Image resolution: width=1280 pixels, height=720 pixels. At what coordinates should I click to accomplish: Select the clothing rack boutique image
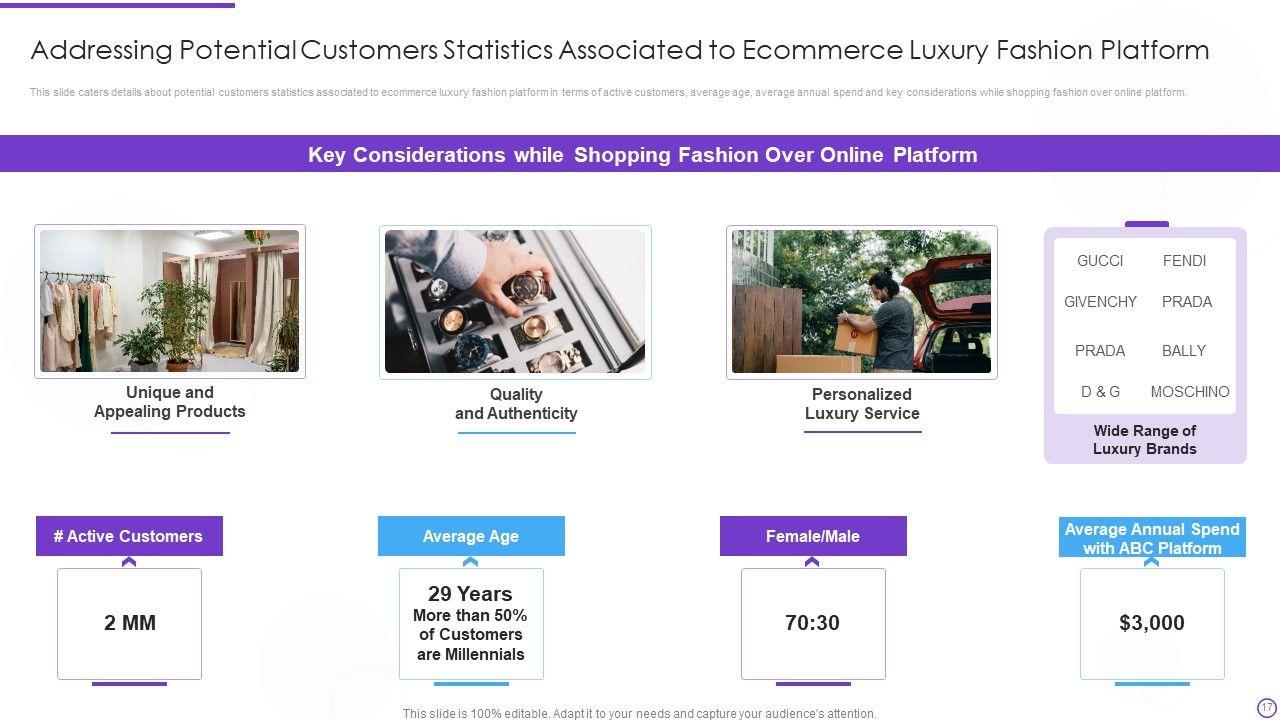coord(169,301)
